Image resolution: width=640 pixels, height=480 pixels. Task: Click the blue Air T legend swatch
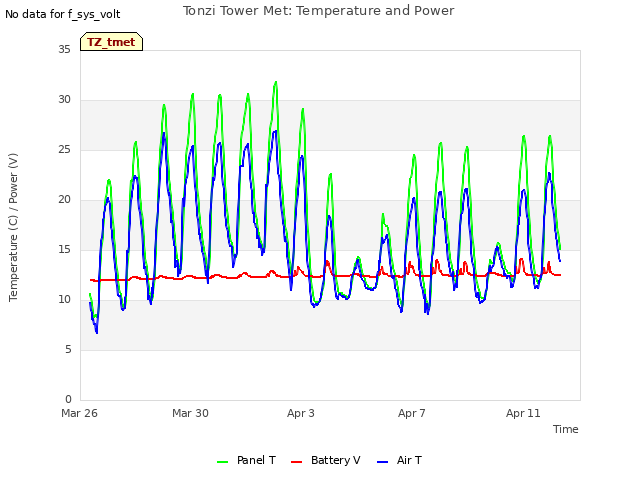click(x=382, y=462)
